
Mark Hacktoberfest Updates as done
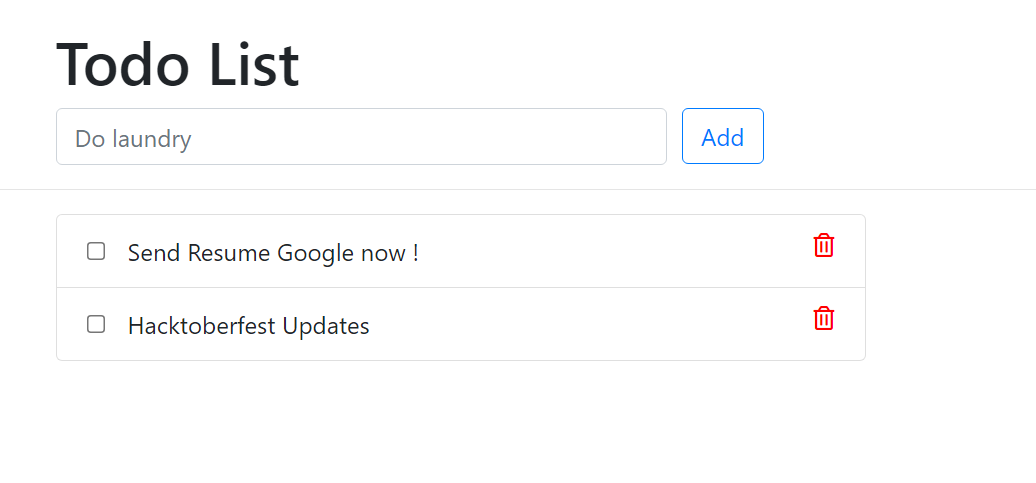[x=96, y=324]
